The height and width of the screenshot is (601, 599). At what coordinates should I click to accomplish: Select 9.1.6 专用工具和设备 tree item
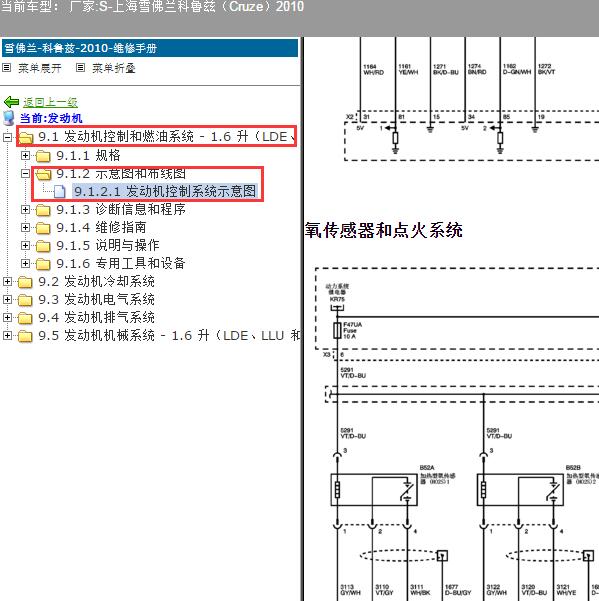click(x=121, y=263)
